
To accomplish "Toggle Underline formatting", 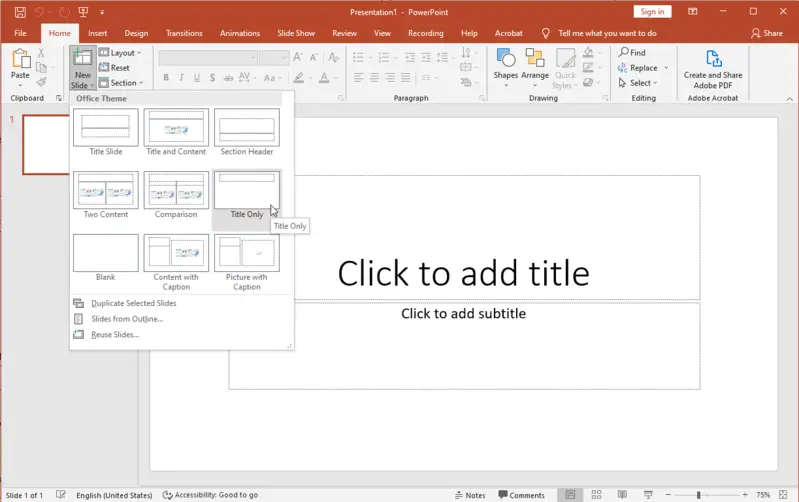I will [x=197, y=77].
